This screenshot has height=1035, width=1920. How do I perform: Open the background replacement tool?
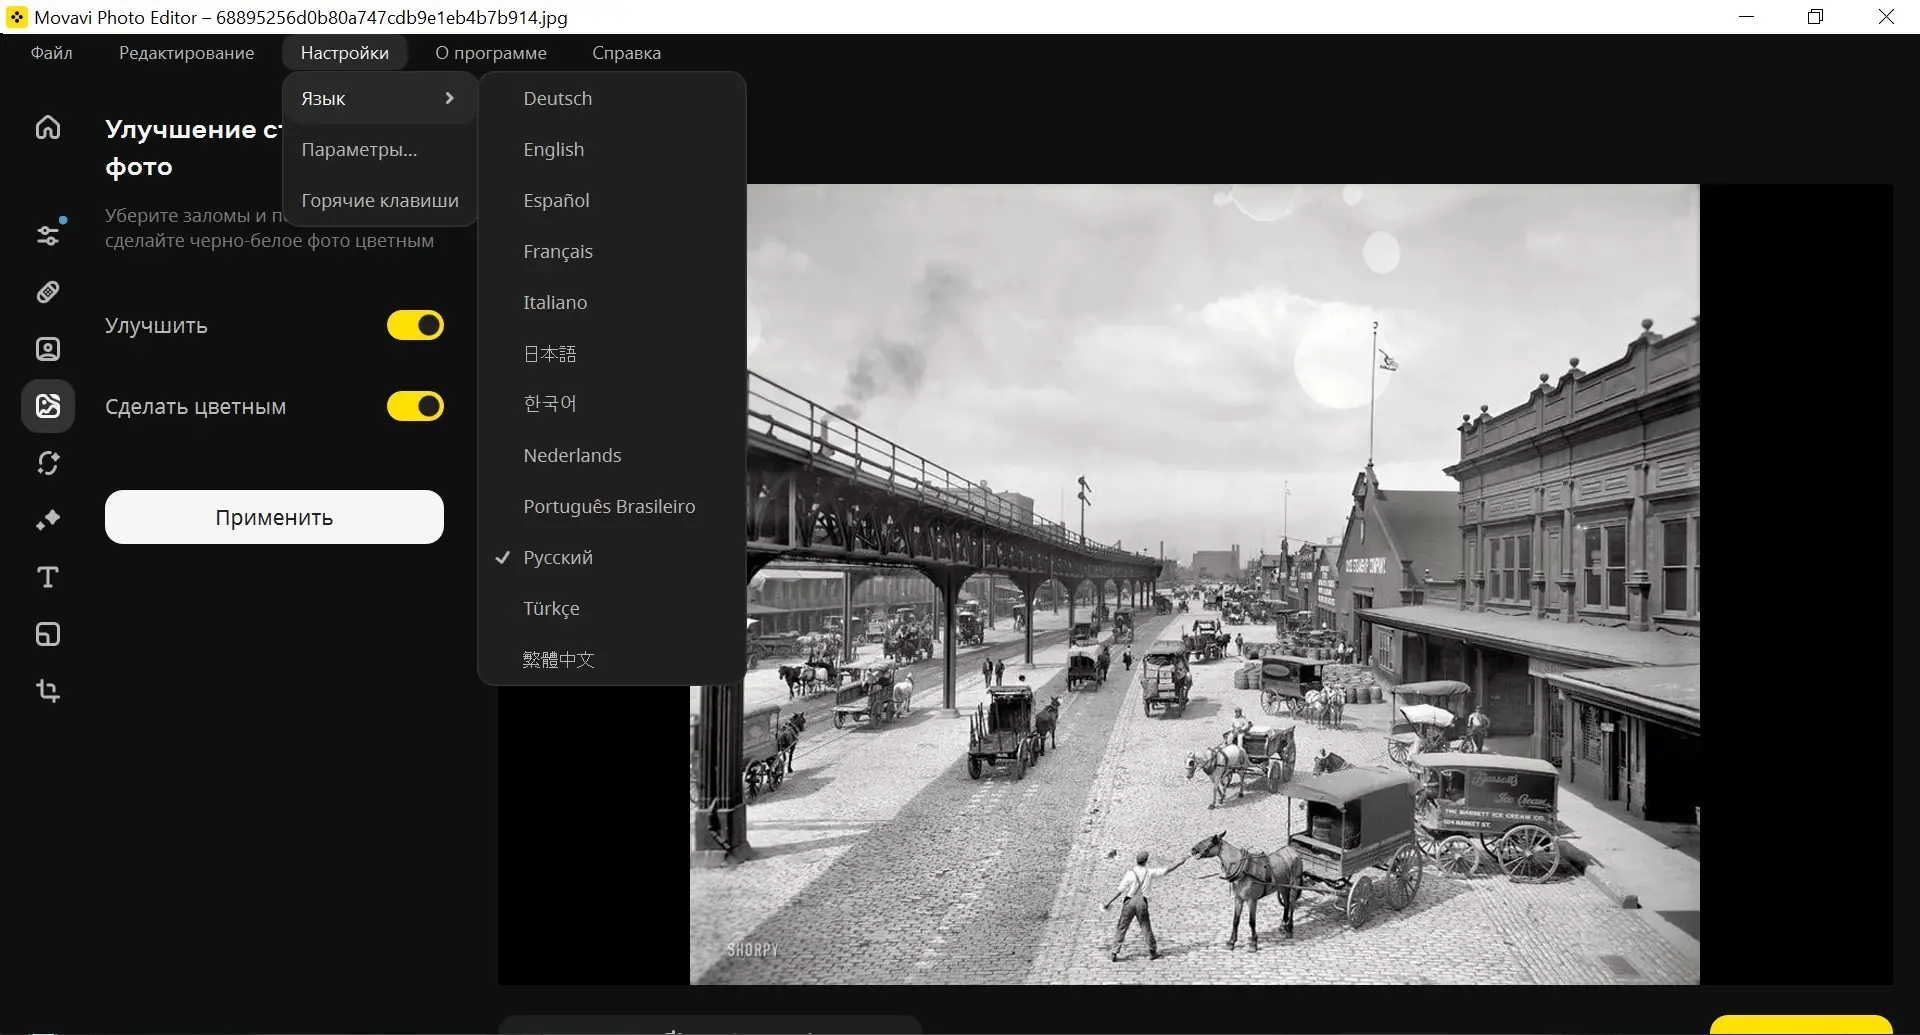48,463
